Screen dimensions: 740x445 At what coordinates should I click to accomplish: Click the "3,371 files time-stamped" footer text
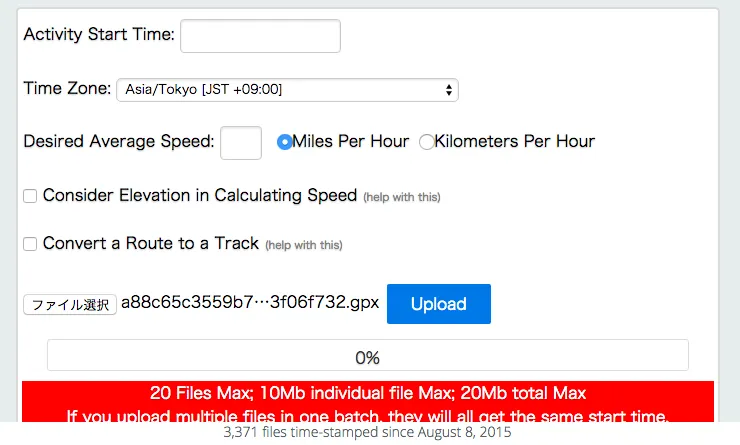tap(367, 433)
